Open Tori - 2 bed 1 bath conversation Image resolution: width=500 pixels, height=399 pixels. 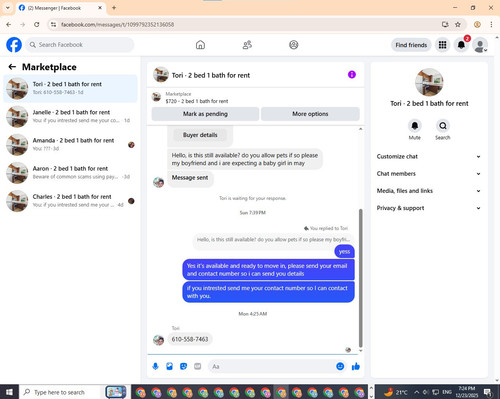[70, 88]
